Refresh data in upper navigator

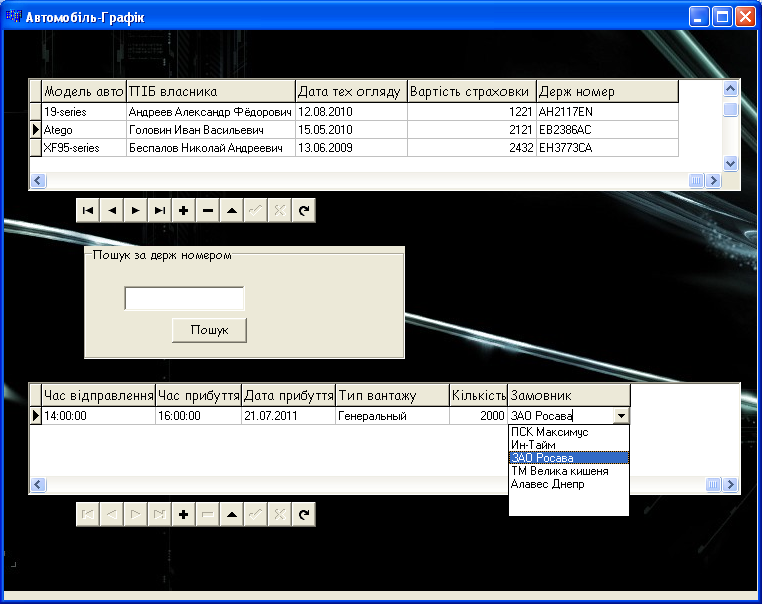pos(304,211)
